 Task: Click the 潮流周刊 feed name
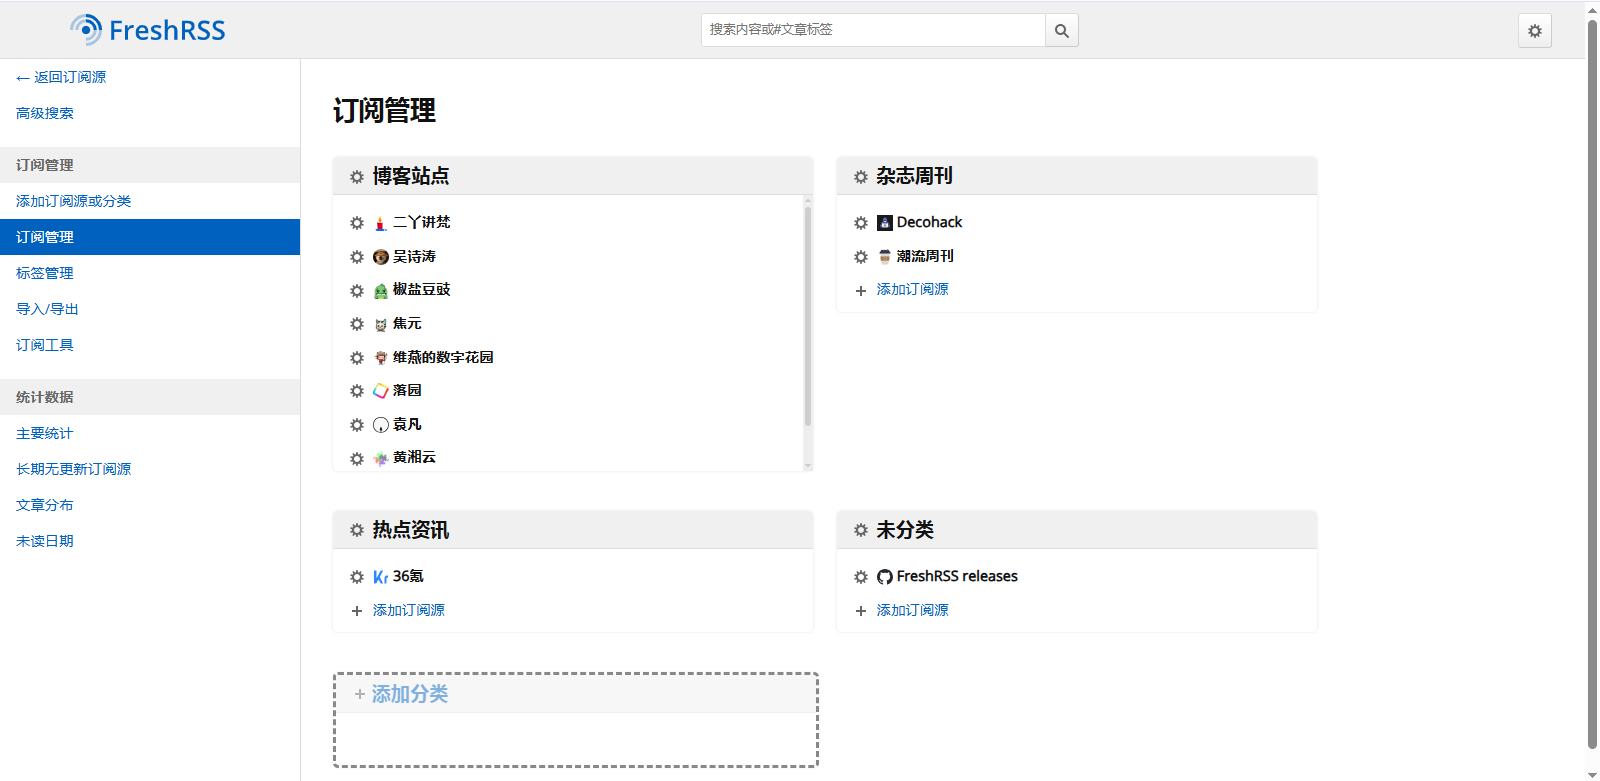tap(925, 256)
